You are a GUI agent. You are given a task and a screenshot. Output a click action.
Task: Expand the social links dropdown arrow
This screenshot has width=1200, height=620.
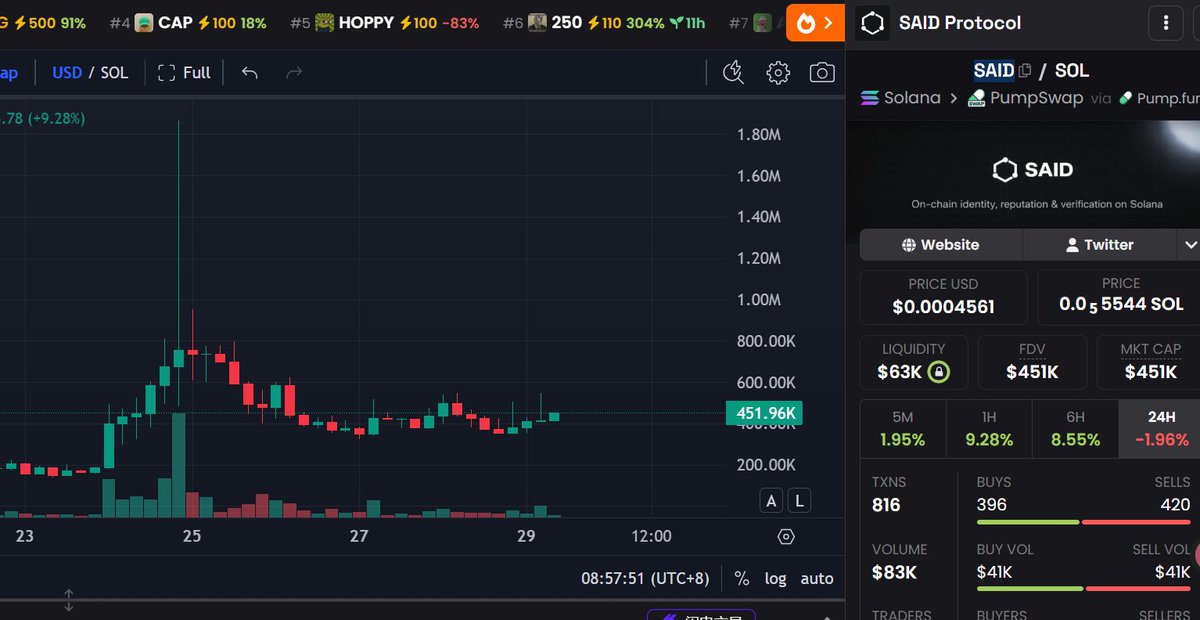pos(1189,245)
